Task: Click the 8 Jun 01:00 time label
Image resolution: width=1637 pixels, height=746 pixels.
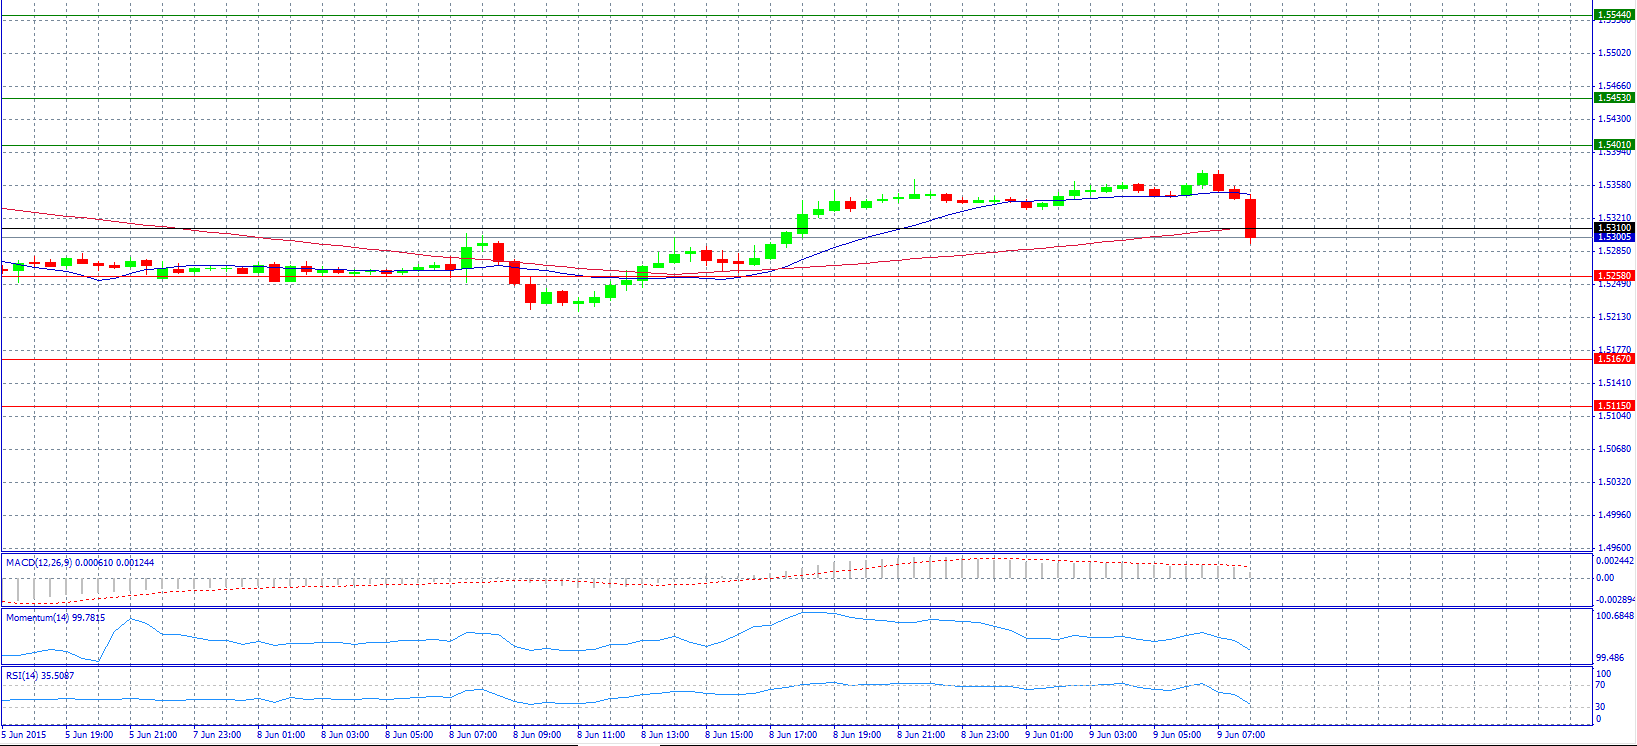Action: [281, 735]
